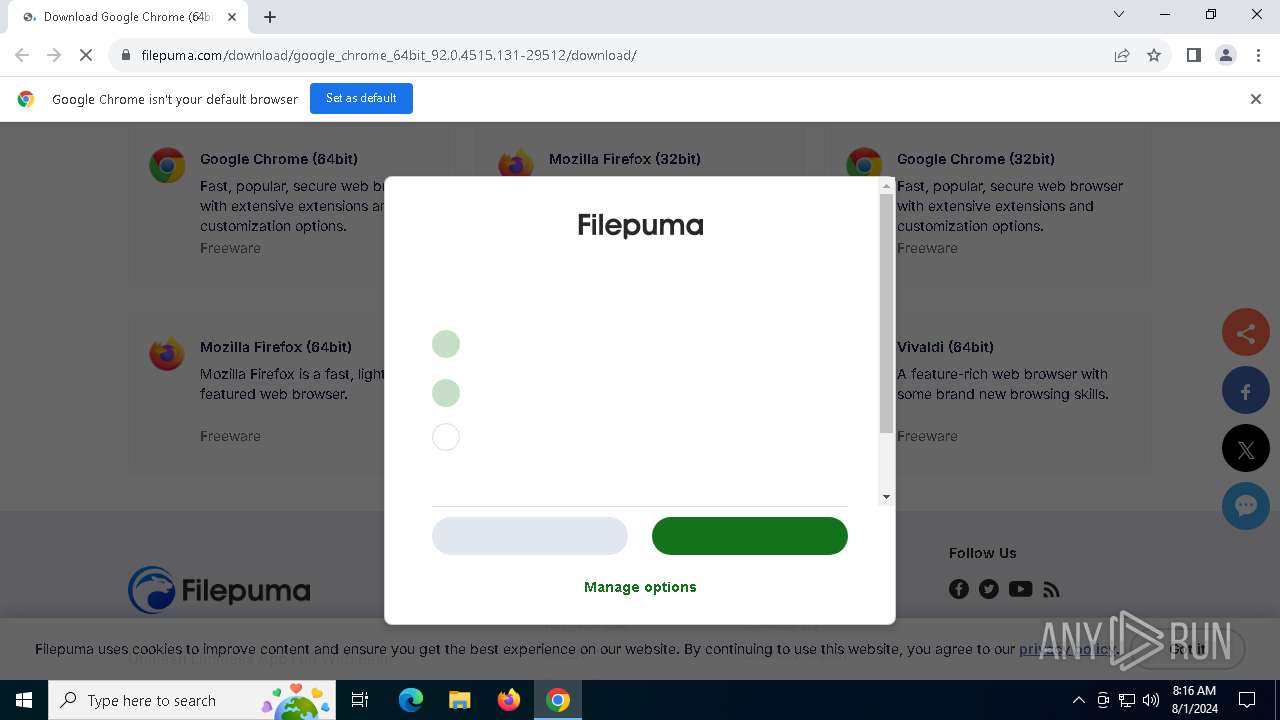Image resolution: width=1280 pixels, height=720 pixels.
Task: Show hidden system tray icons
Action: pyautogui.click(x=1078, y=700)
